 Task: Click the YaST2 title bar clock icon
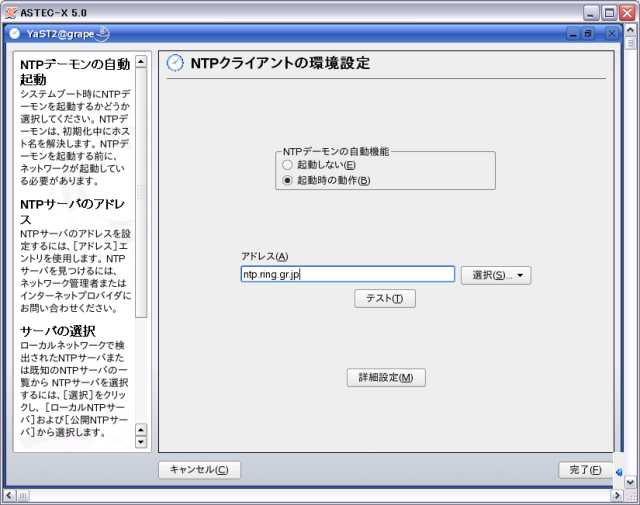[15, 33]
